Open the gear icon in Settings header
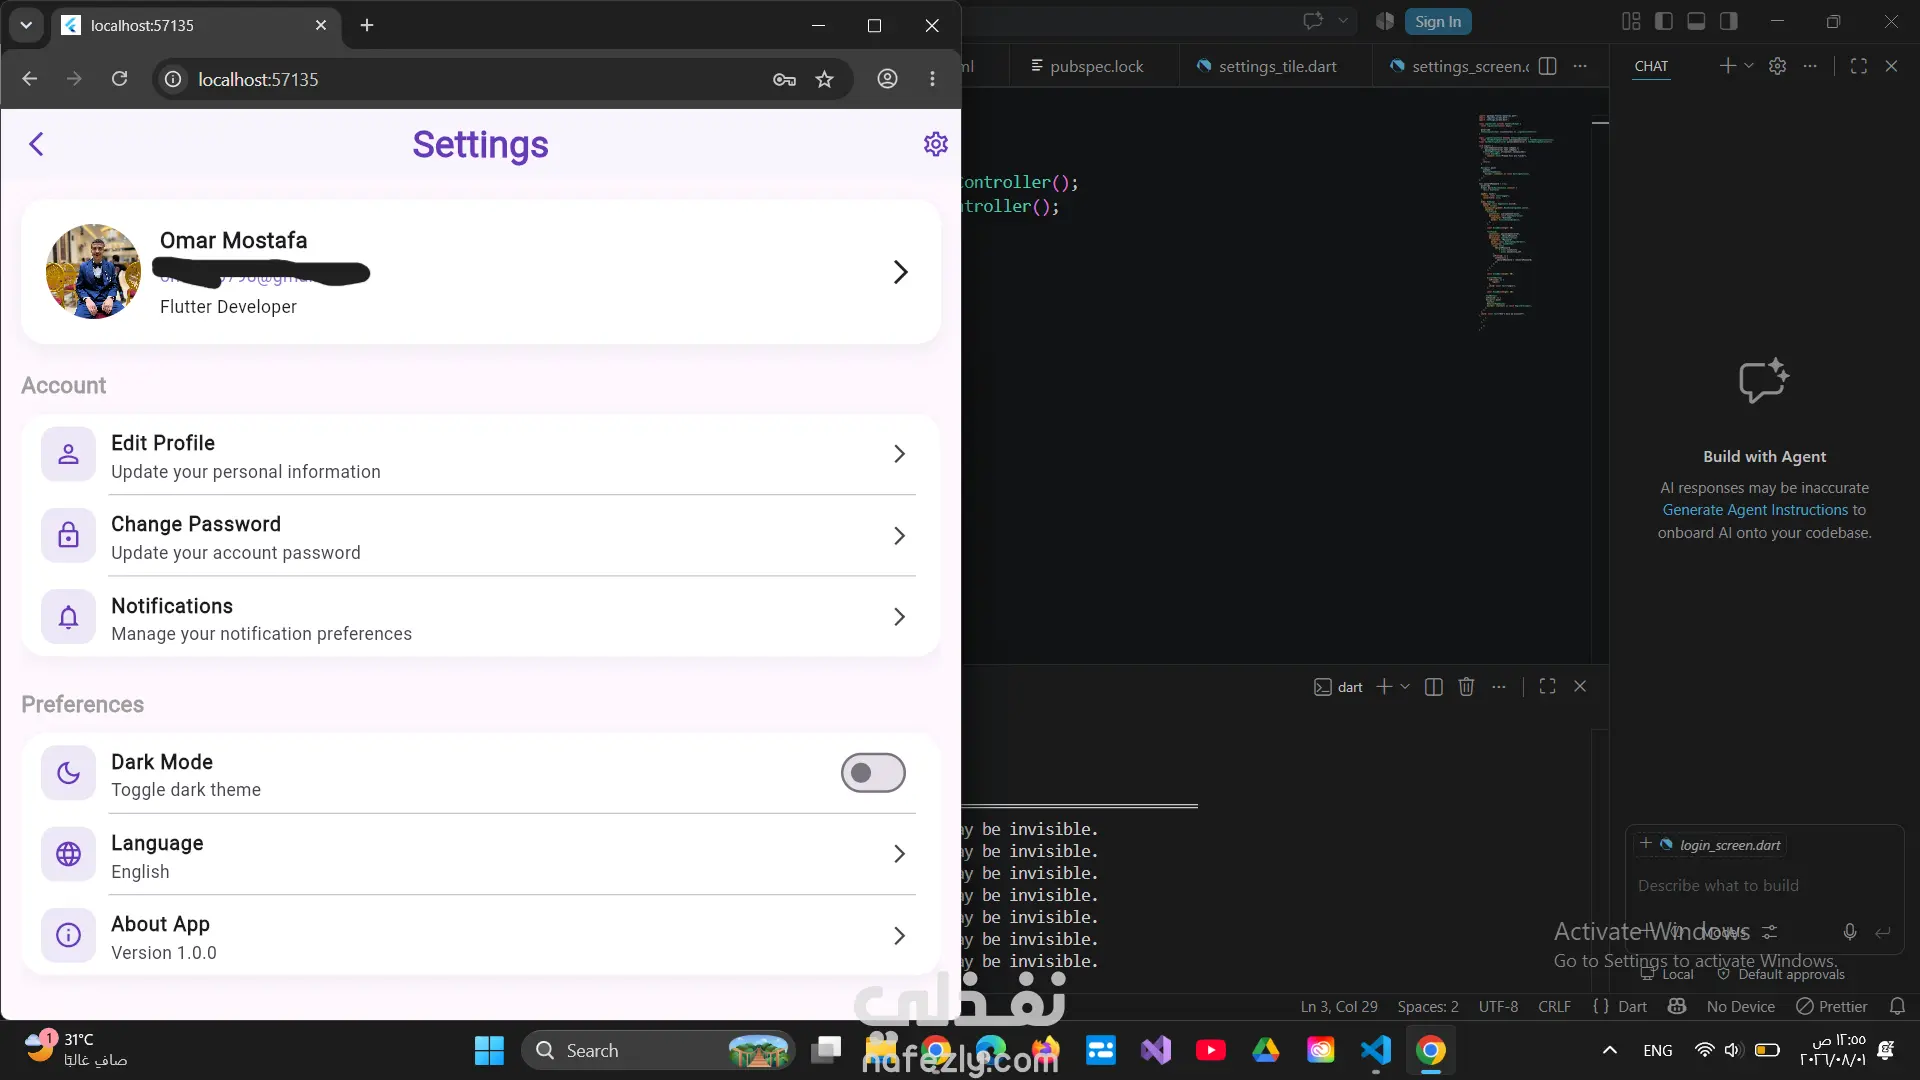 tap(935, 144)
